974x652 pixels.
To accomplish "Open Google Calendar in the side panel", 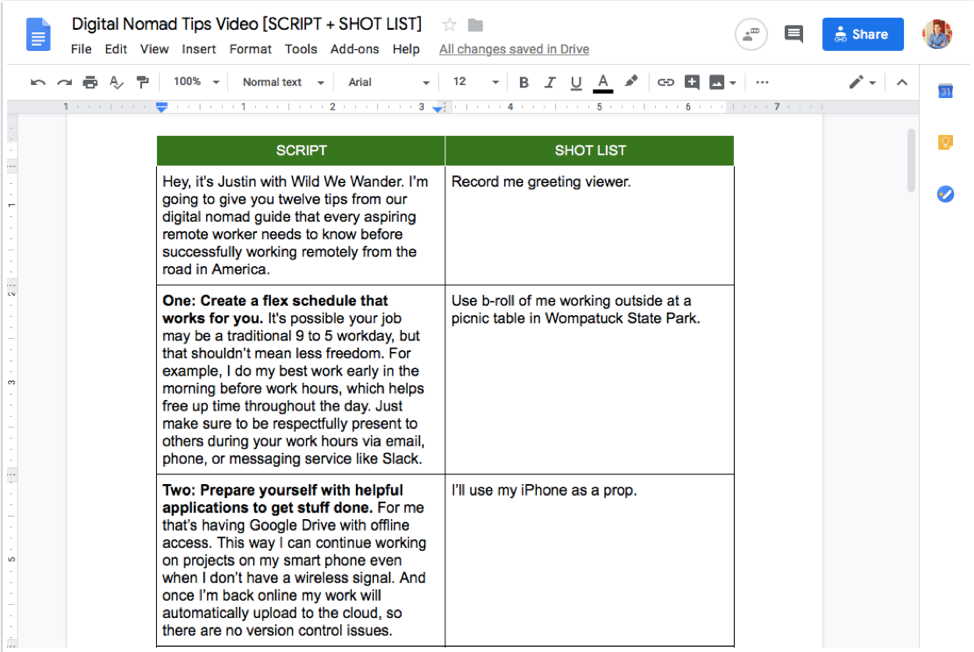I will pos(945,91).
